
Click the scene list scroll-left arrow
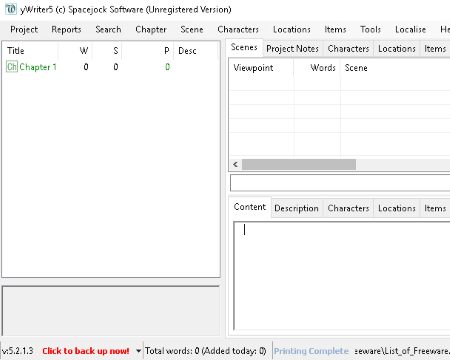(236, 164)
